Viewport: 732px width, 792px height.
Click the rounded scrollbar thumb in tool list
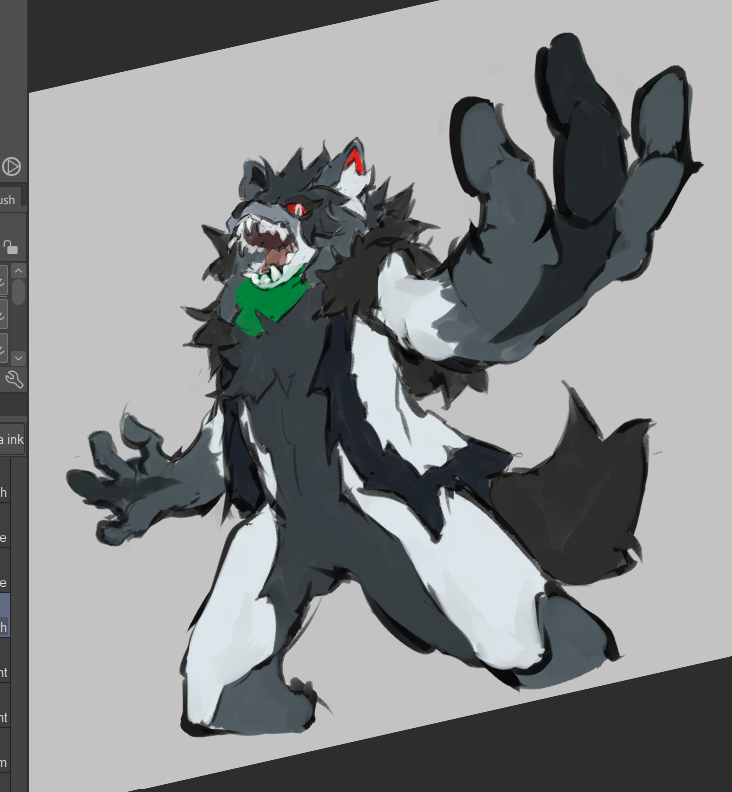pyautogui.click(x=19, y=291)
